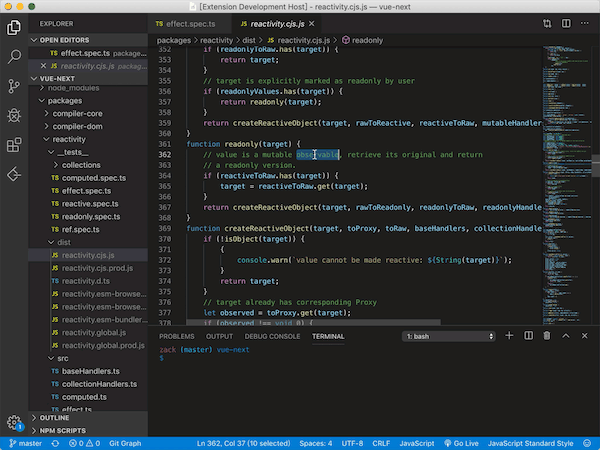
Task: Click the master branch indicator in status bar
Action: (x=25, y=443)
